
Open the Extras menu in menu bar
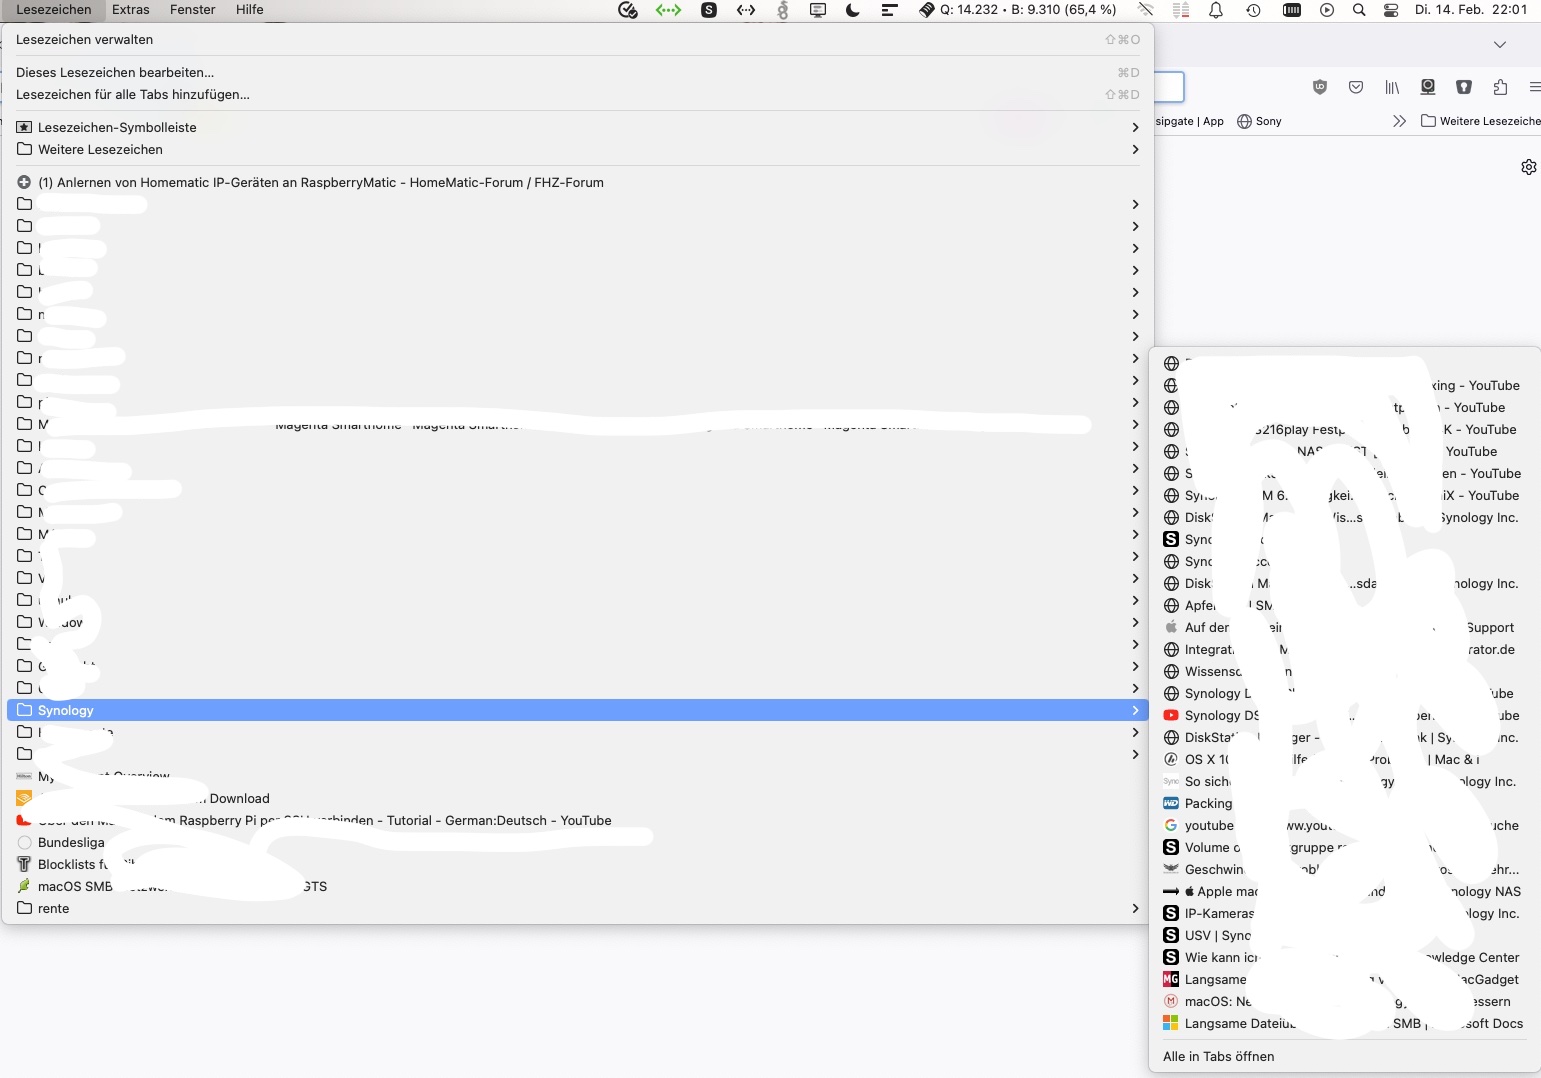coord(130,10)
